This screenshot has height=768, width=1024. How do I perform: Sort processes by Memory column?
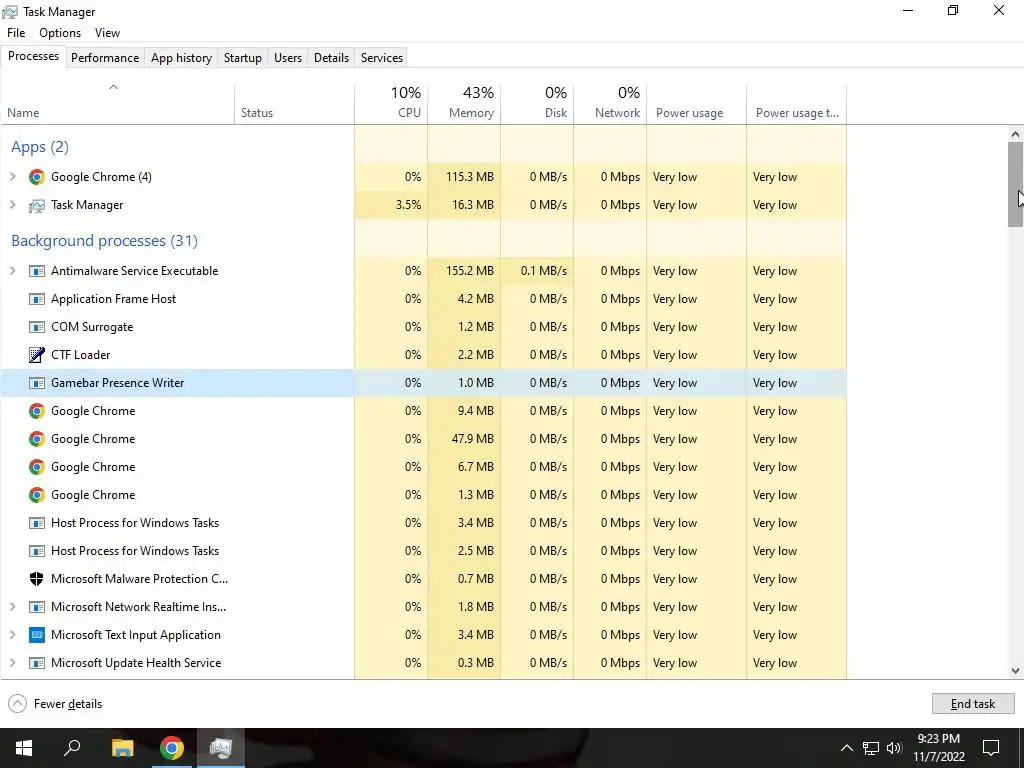point(464,103)
